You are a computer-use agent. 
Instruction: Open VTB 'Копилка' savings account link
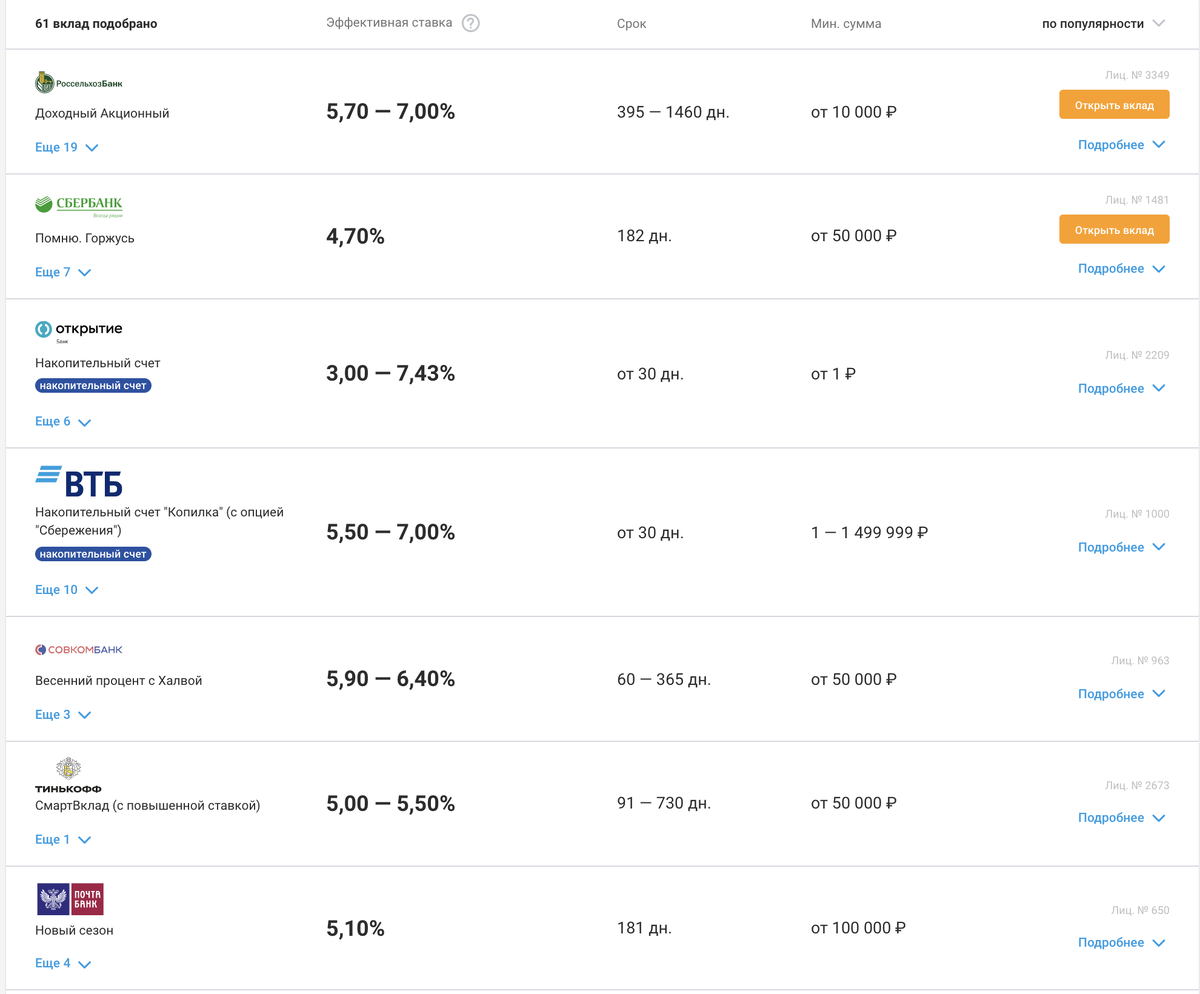[x=160, y=521]
